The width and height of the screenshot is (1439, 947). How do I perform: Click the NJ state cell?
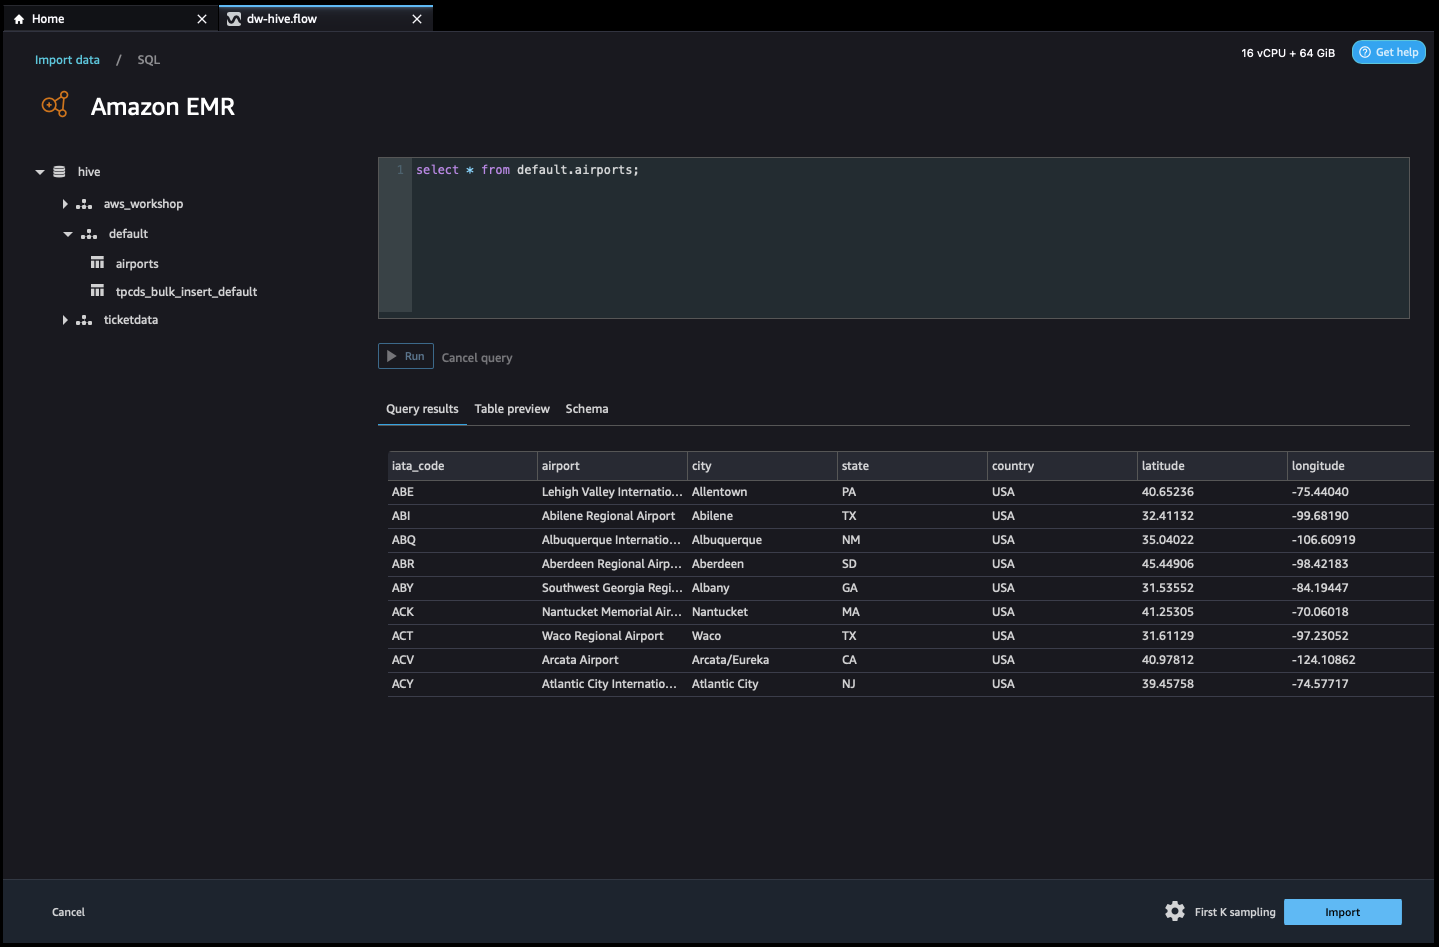click(913, 684)
